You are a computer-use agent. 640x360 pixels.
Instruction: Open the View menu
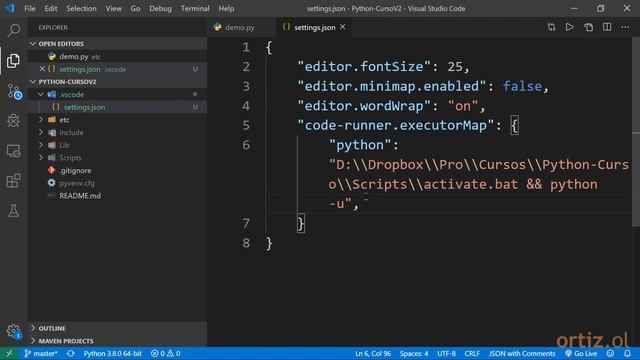coord(113,8)
